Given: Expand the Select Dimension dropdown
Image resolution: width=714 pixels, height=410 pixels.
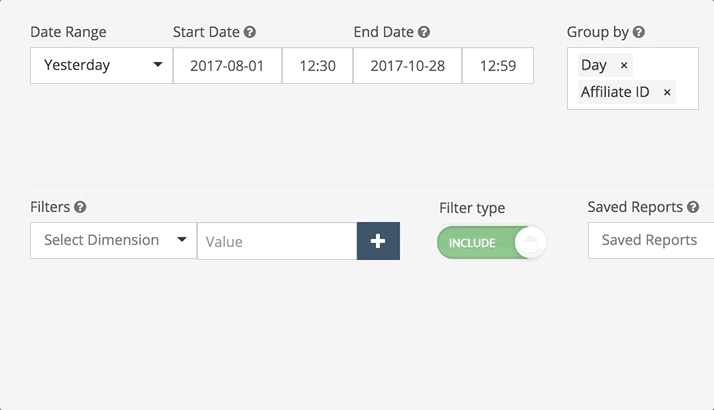Looking at the screenshot, I should click(113, 240).
